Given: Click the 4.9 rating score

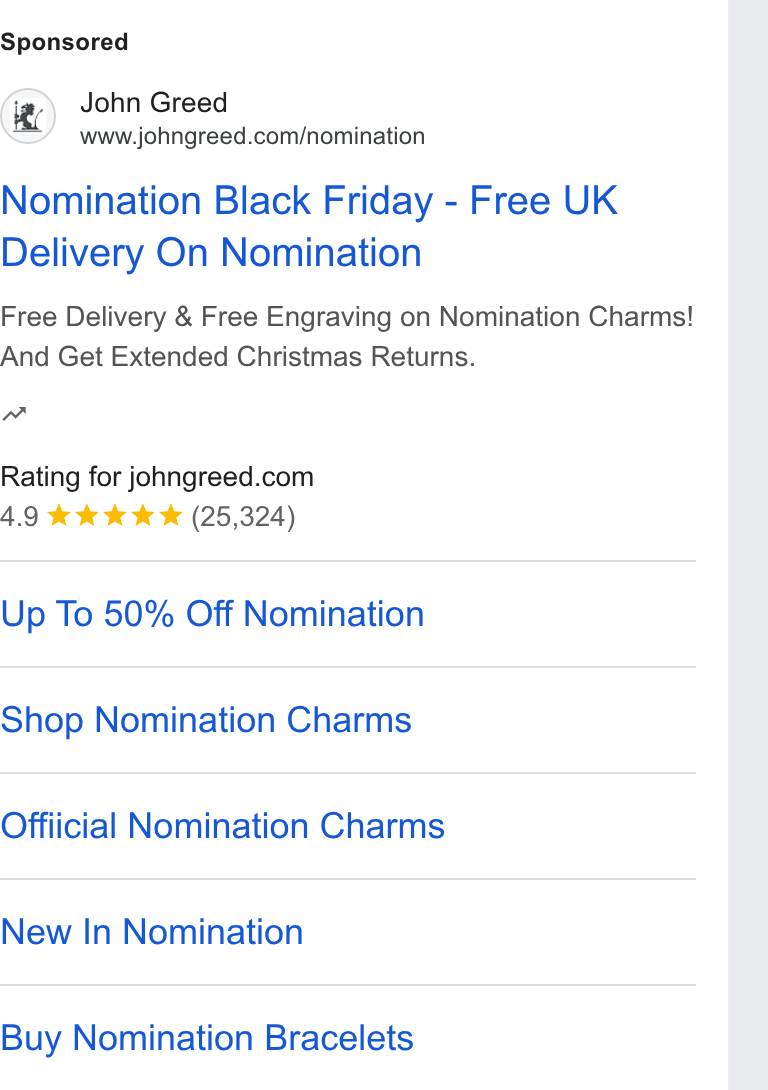Looking at the screenshot, I should (x=19, y=516).
